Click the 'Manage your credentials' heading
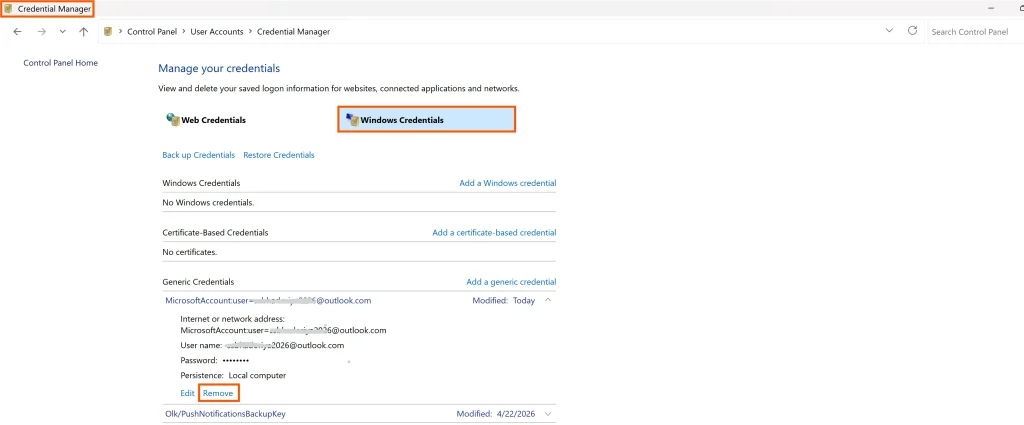 [x=219, y=68]
